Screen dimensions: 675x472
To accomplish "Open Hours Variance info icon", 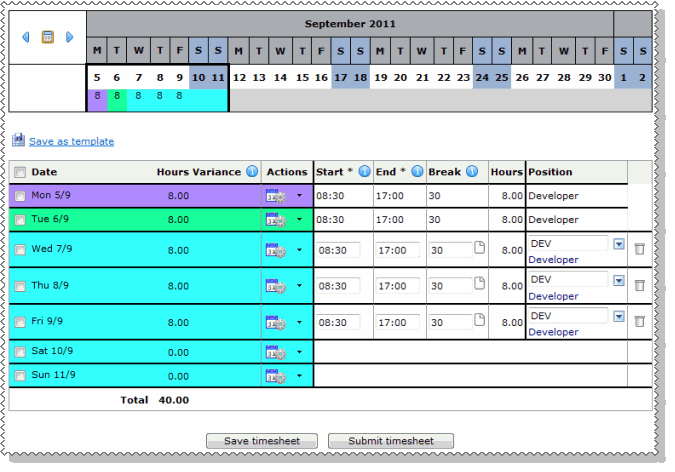I will pyautogui.click(x=252, y=171).
